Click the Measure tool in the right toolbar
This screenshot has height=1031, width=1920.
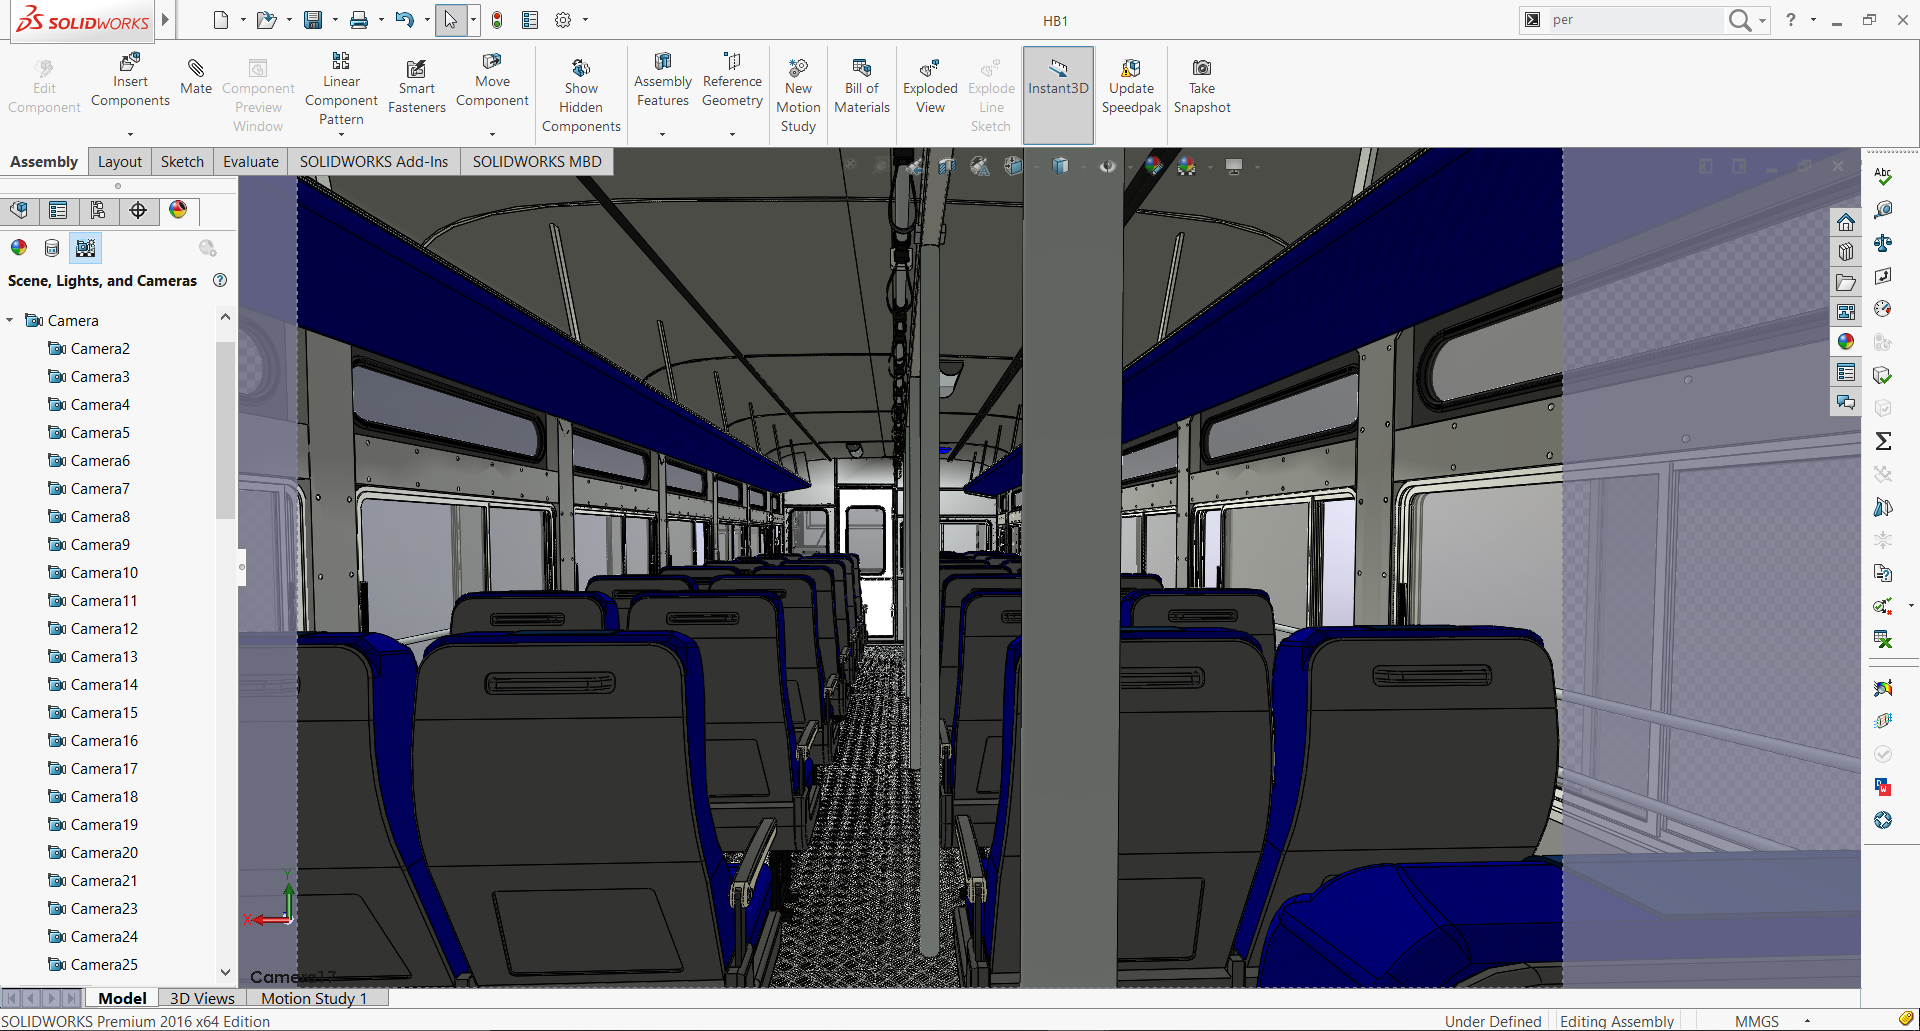1883,209
